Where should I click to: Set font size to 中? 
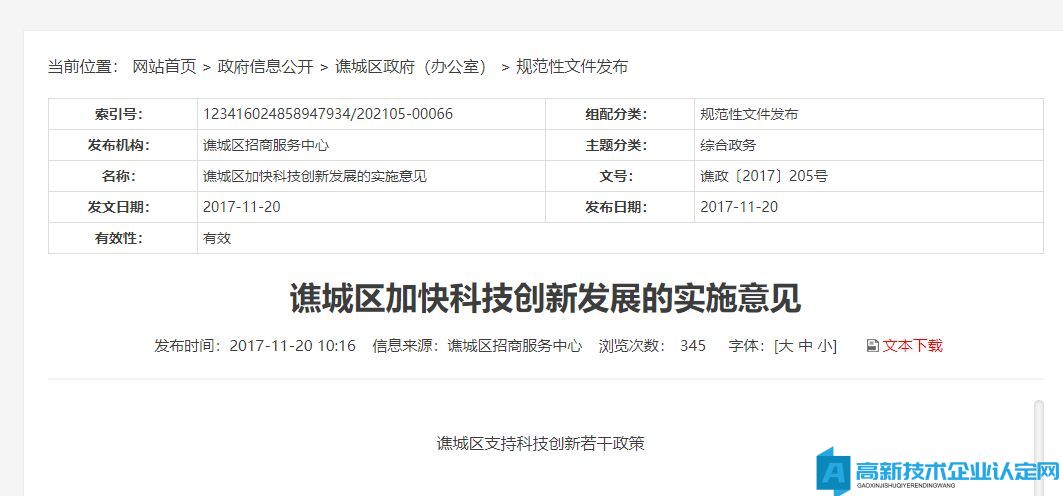click(x=805, y=346)
